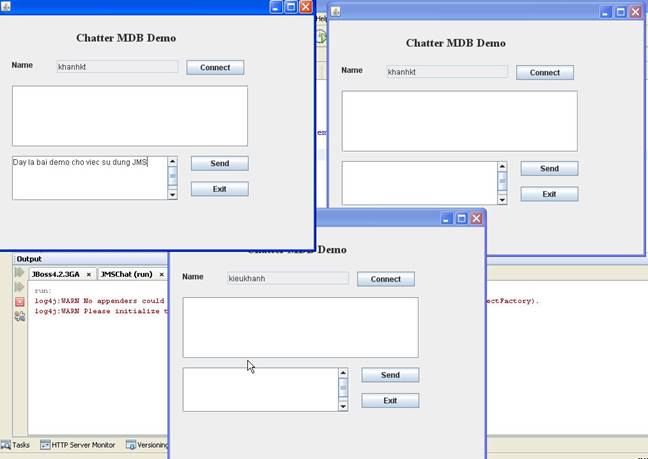
Task: Click Connect in the top-right khanhkt window
Action: click(x=545, y=72)
